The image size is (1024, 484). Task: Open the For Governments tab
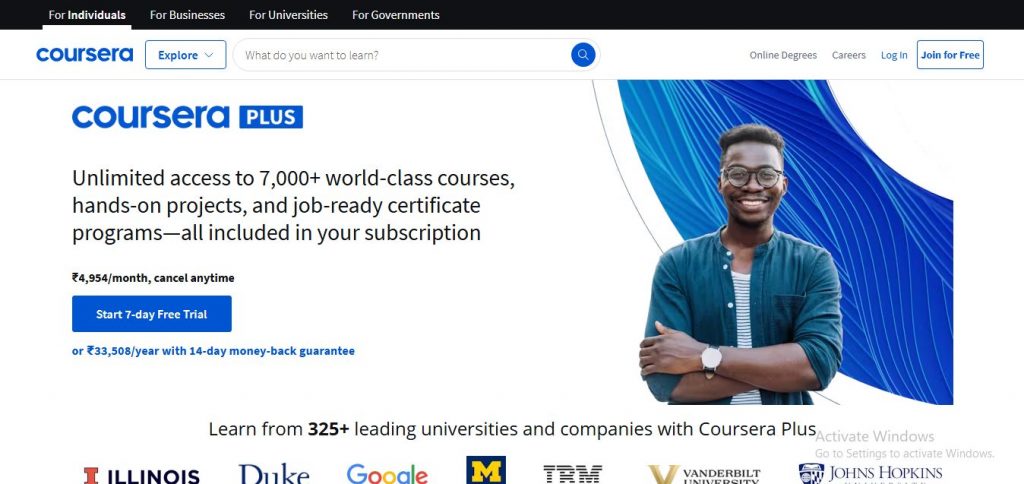[x=396, y=14]
